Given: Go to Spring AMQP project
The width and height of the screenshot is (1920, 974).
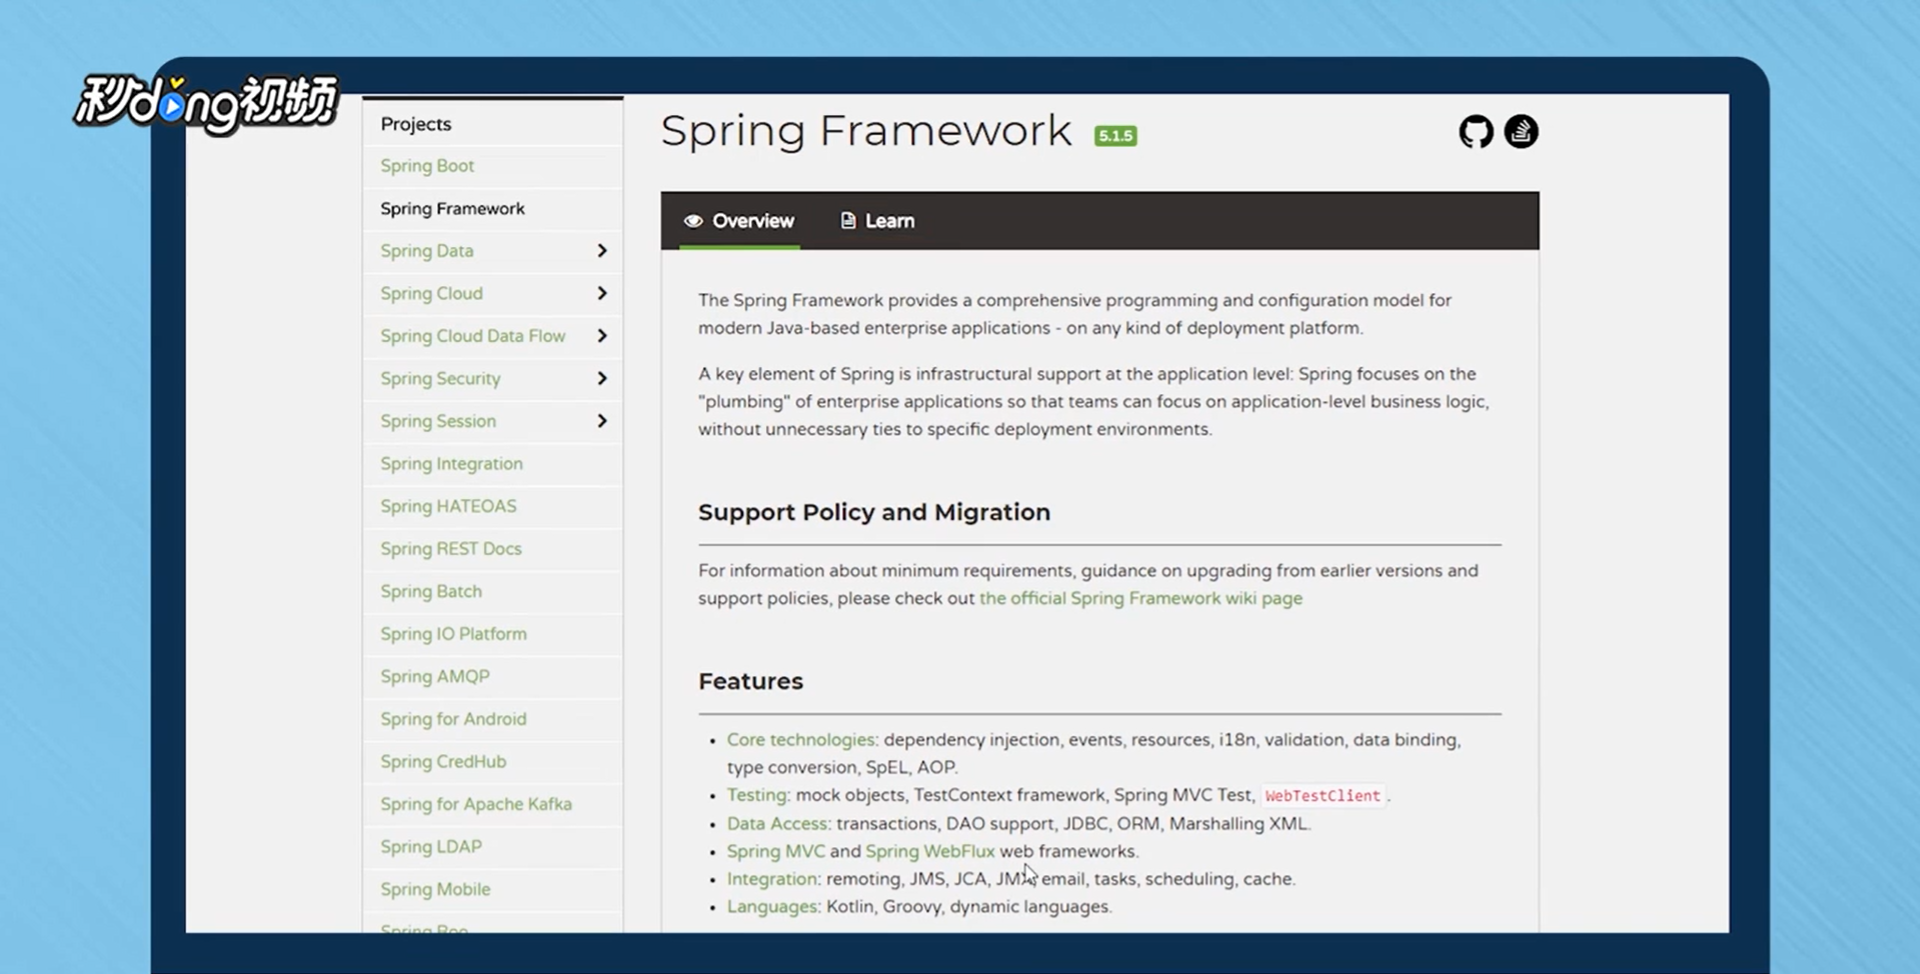Looking at the screenshot, I should tap(435, 676).
